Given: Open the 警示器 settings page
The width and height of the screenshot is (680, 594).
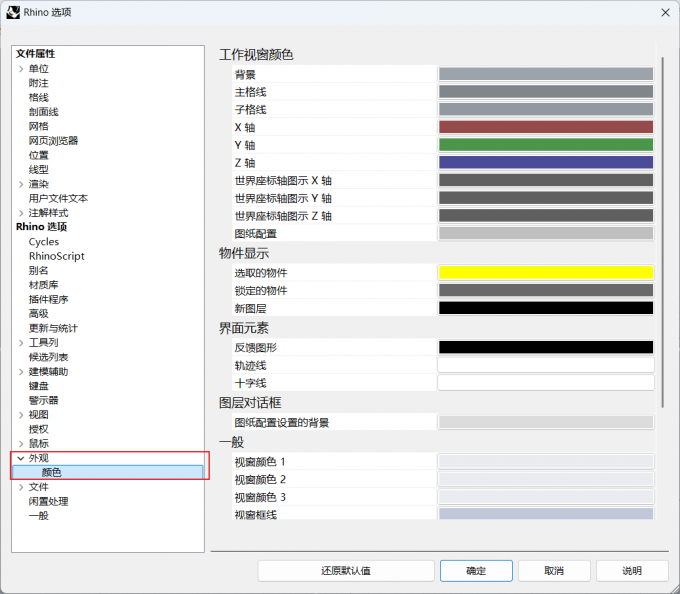Looking at the screenshot, I should 43,400.
